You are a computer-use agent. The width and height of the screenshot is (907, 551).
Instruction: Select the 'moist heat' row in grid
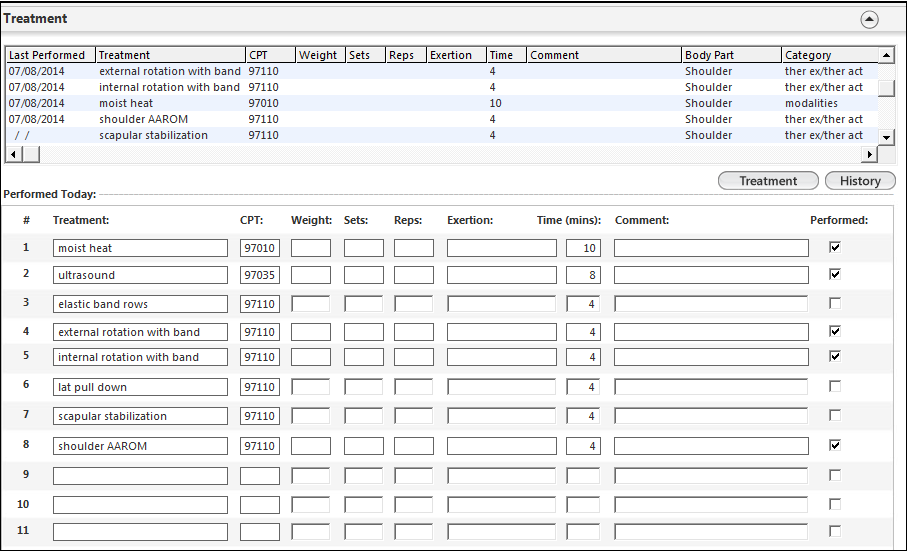pyautogui.click(x=442, y=103)
